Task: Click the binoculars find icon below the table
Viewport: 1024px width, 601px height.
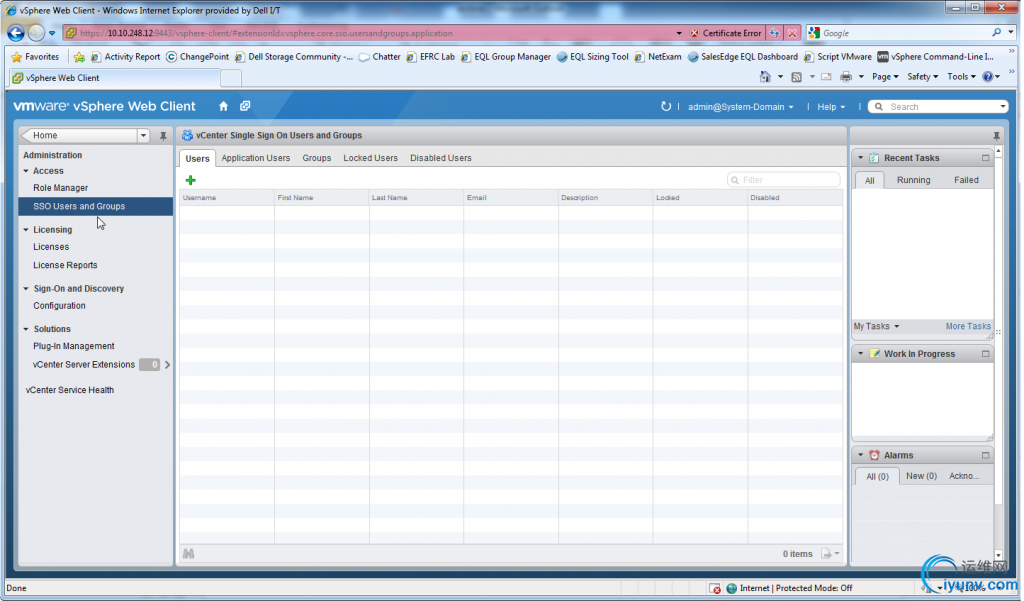Action: [x=189, y=554]
